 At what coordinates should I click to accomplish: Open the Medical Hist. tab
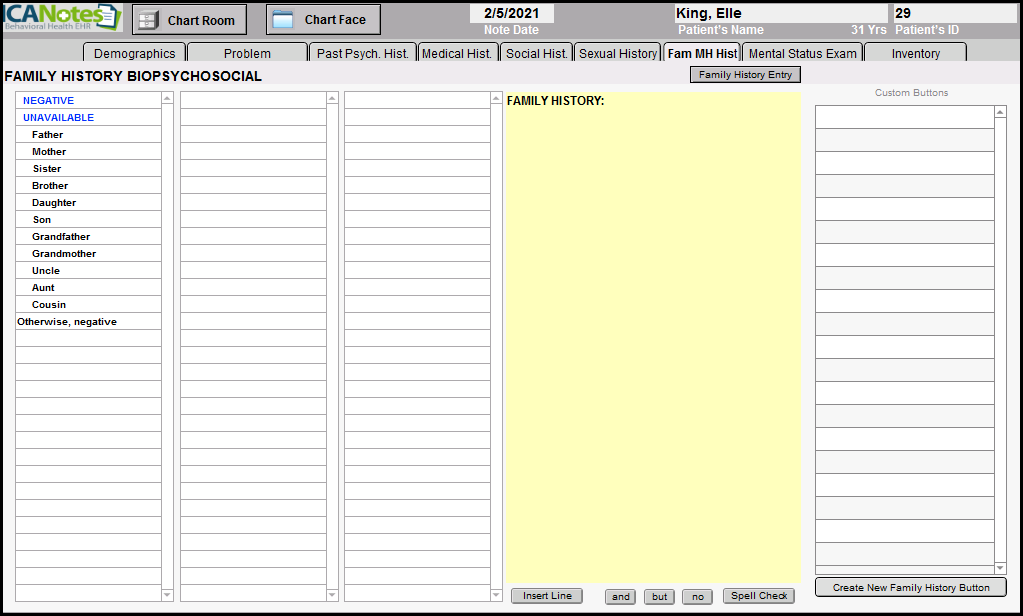pos(457,53)
